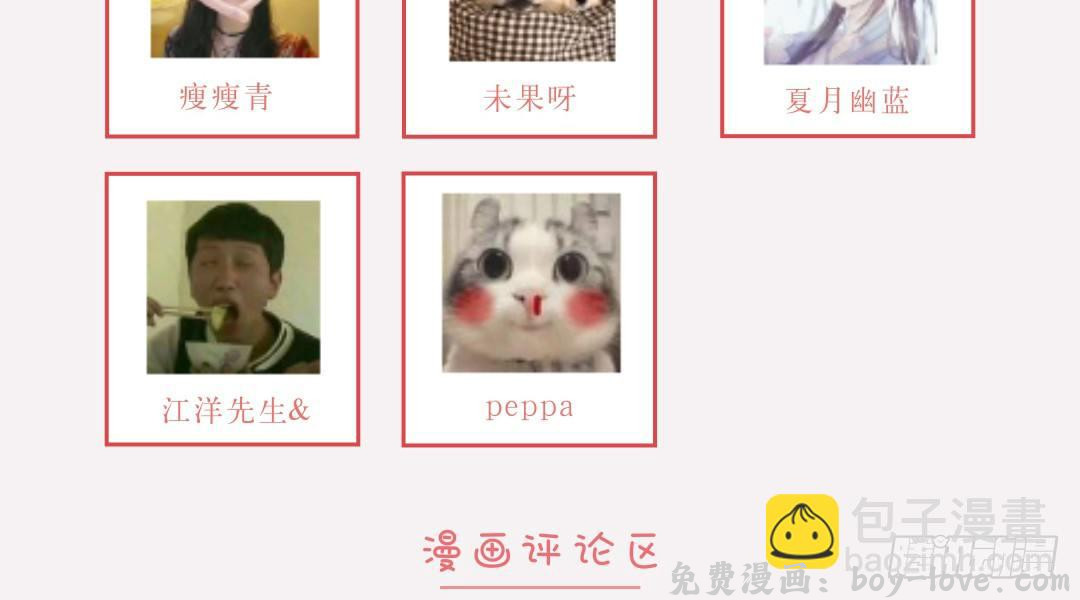The width and height of the screenshot is (1080, 600).
Task: Click the yellow bun Baozi Manhua logo icon
Action: [x=802, y=531]
